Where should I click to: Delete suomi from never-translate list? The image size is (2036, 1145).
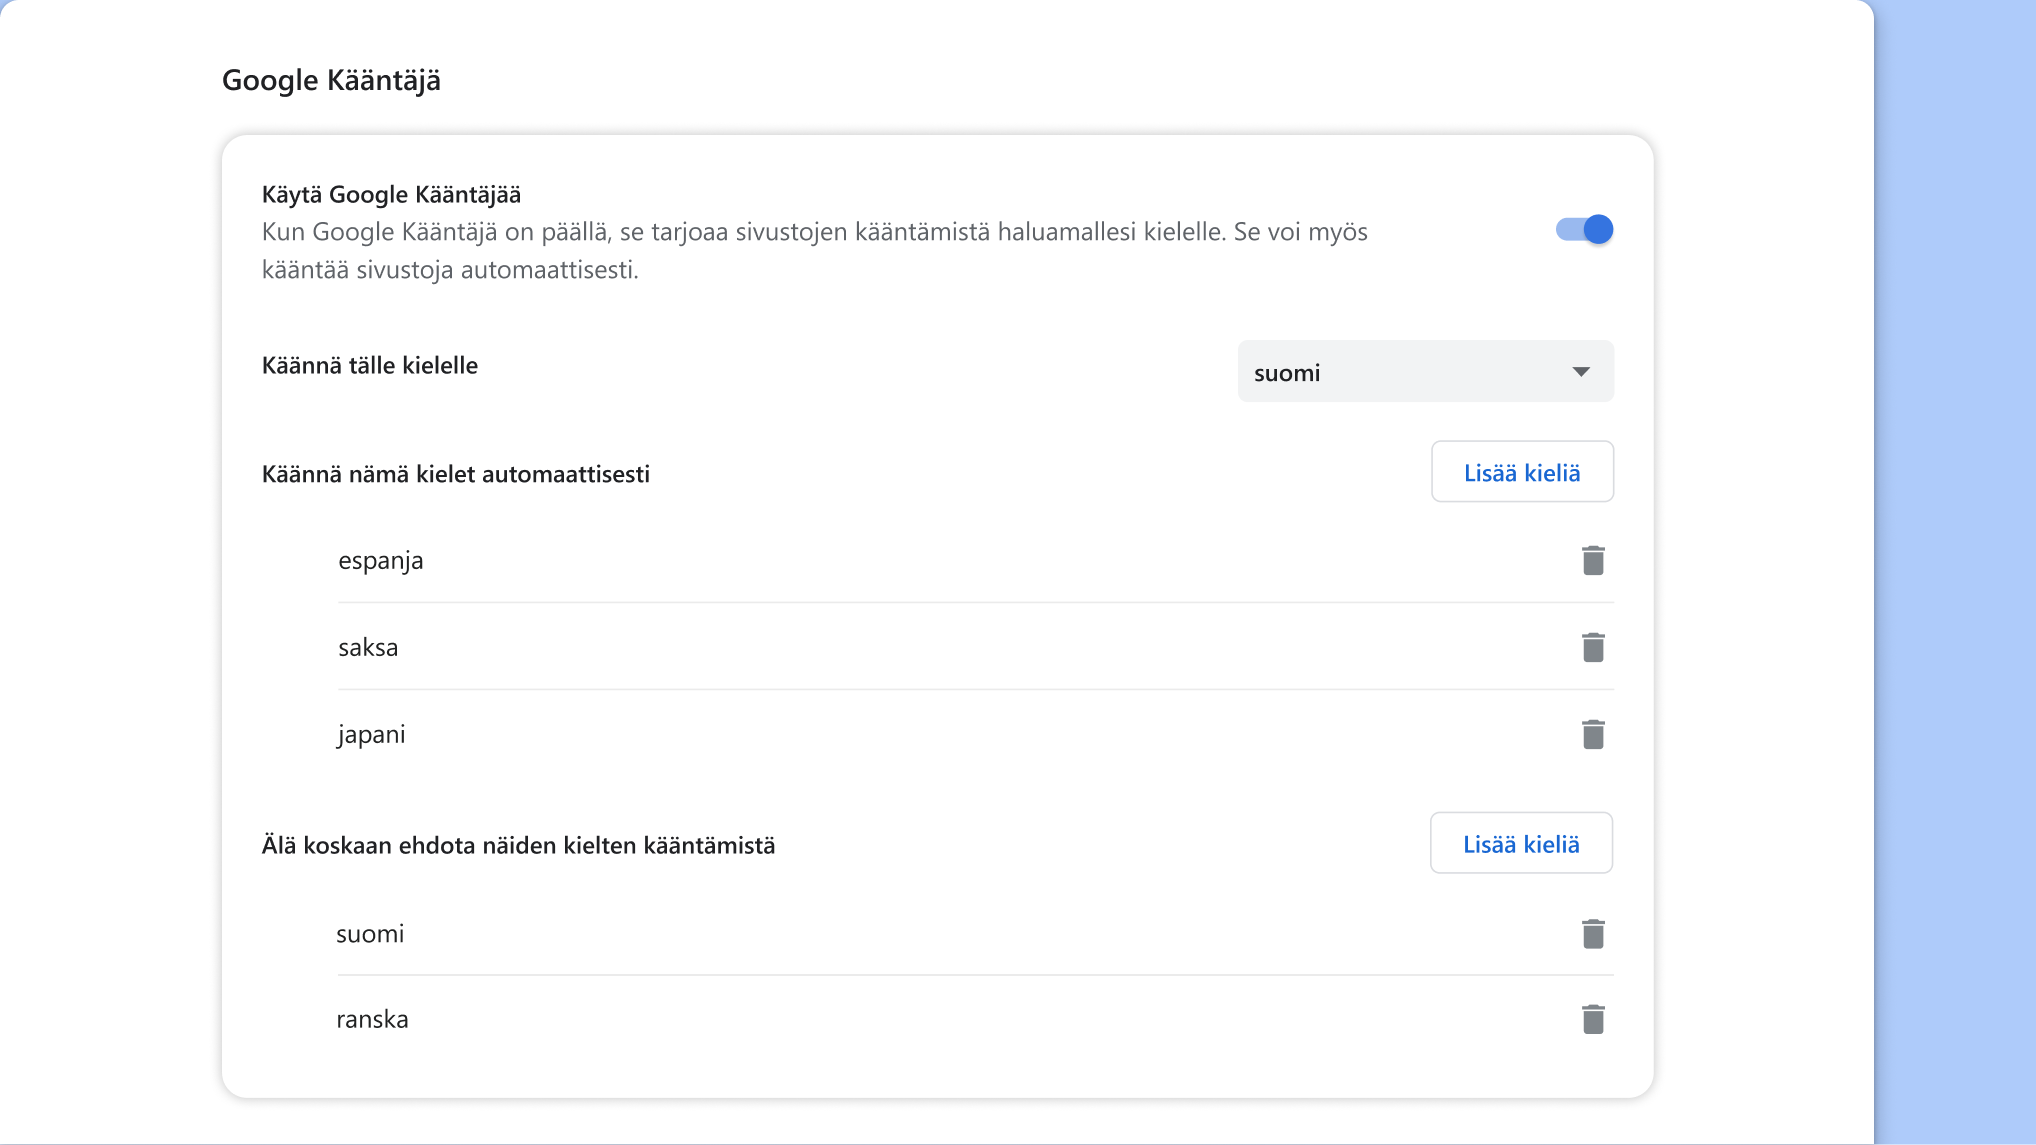(x=1593, y=934)
